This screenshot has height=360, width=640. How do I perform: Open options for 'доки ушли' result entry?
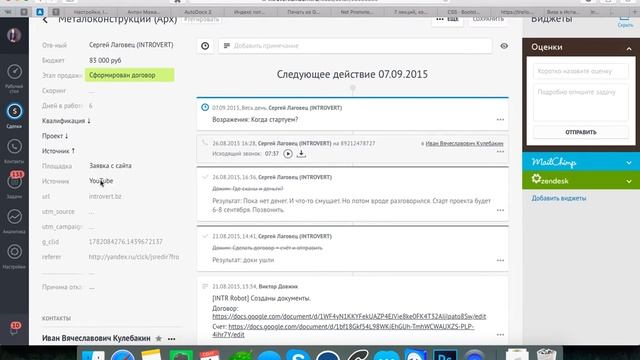(x=500, y=260)
